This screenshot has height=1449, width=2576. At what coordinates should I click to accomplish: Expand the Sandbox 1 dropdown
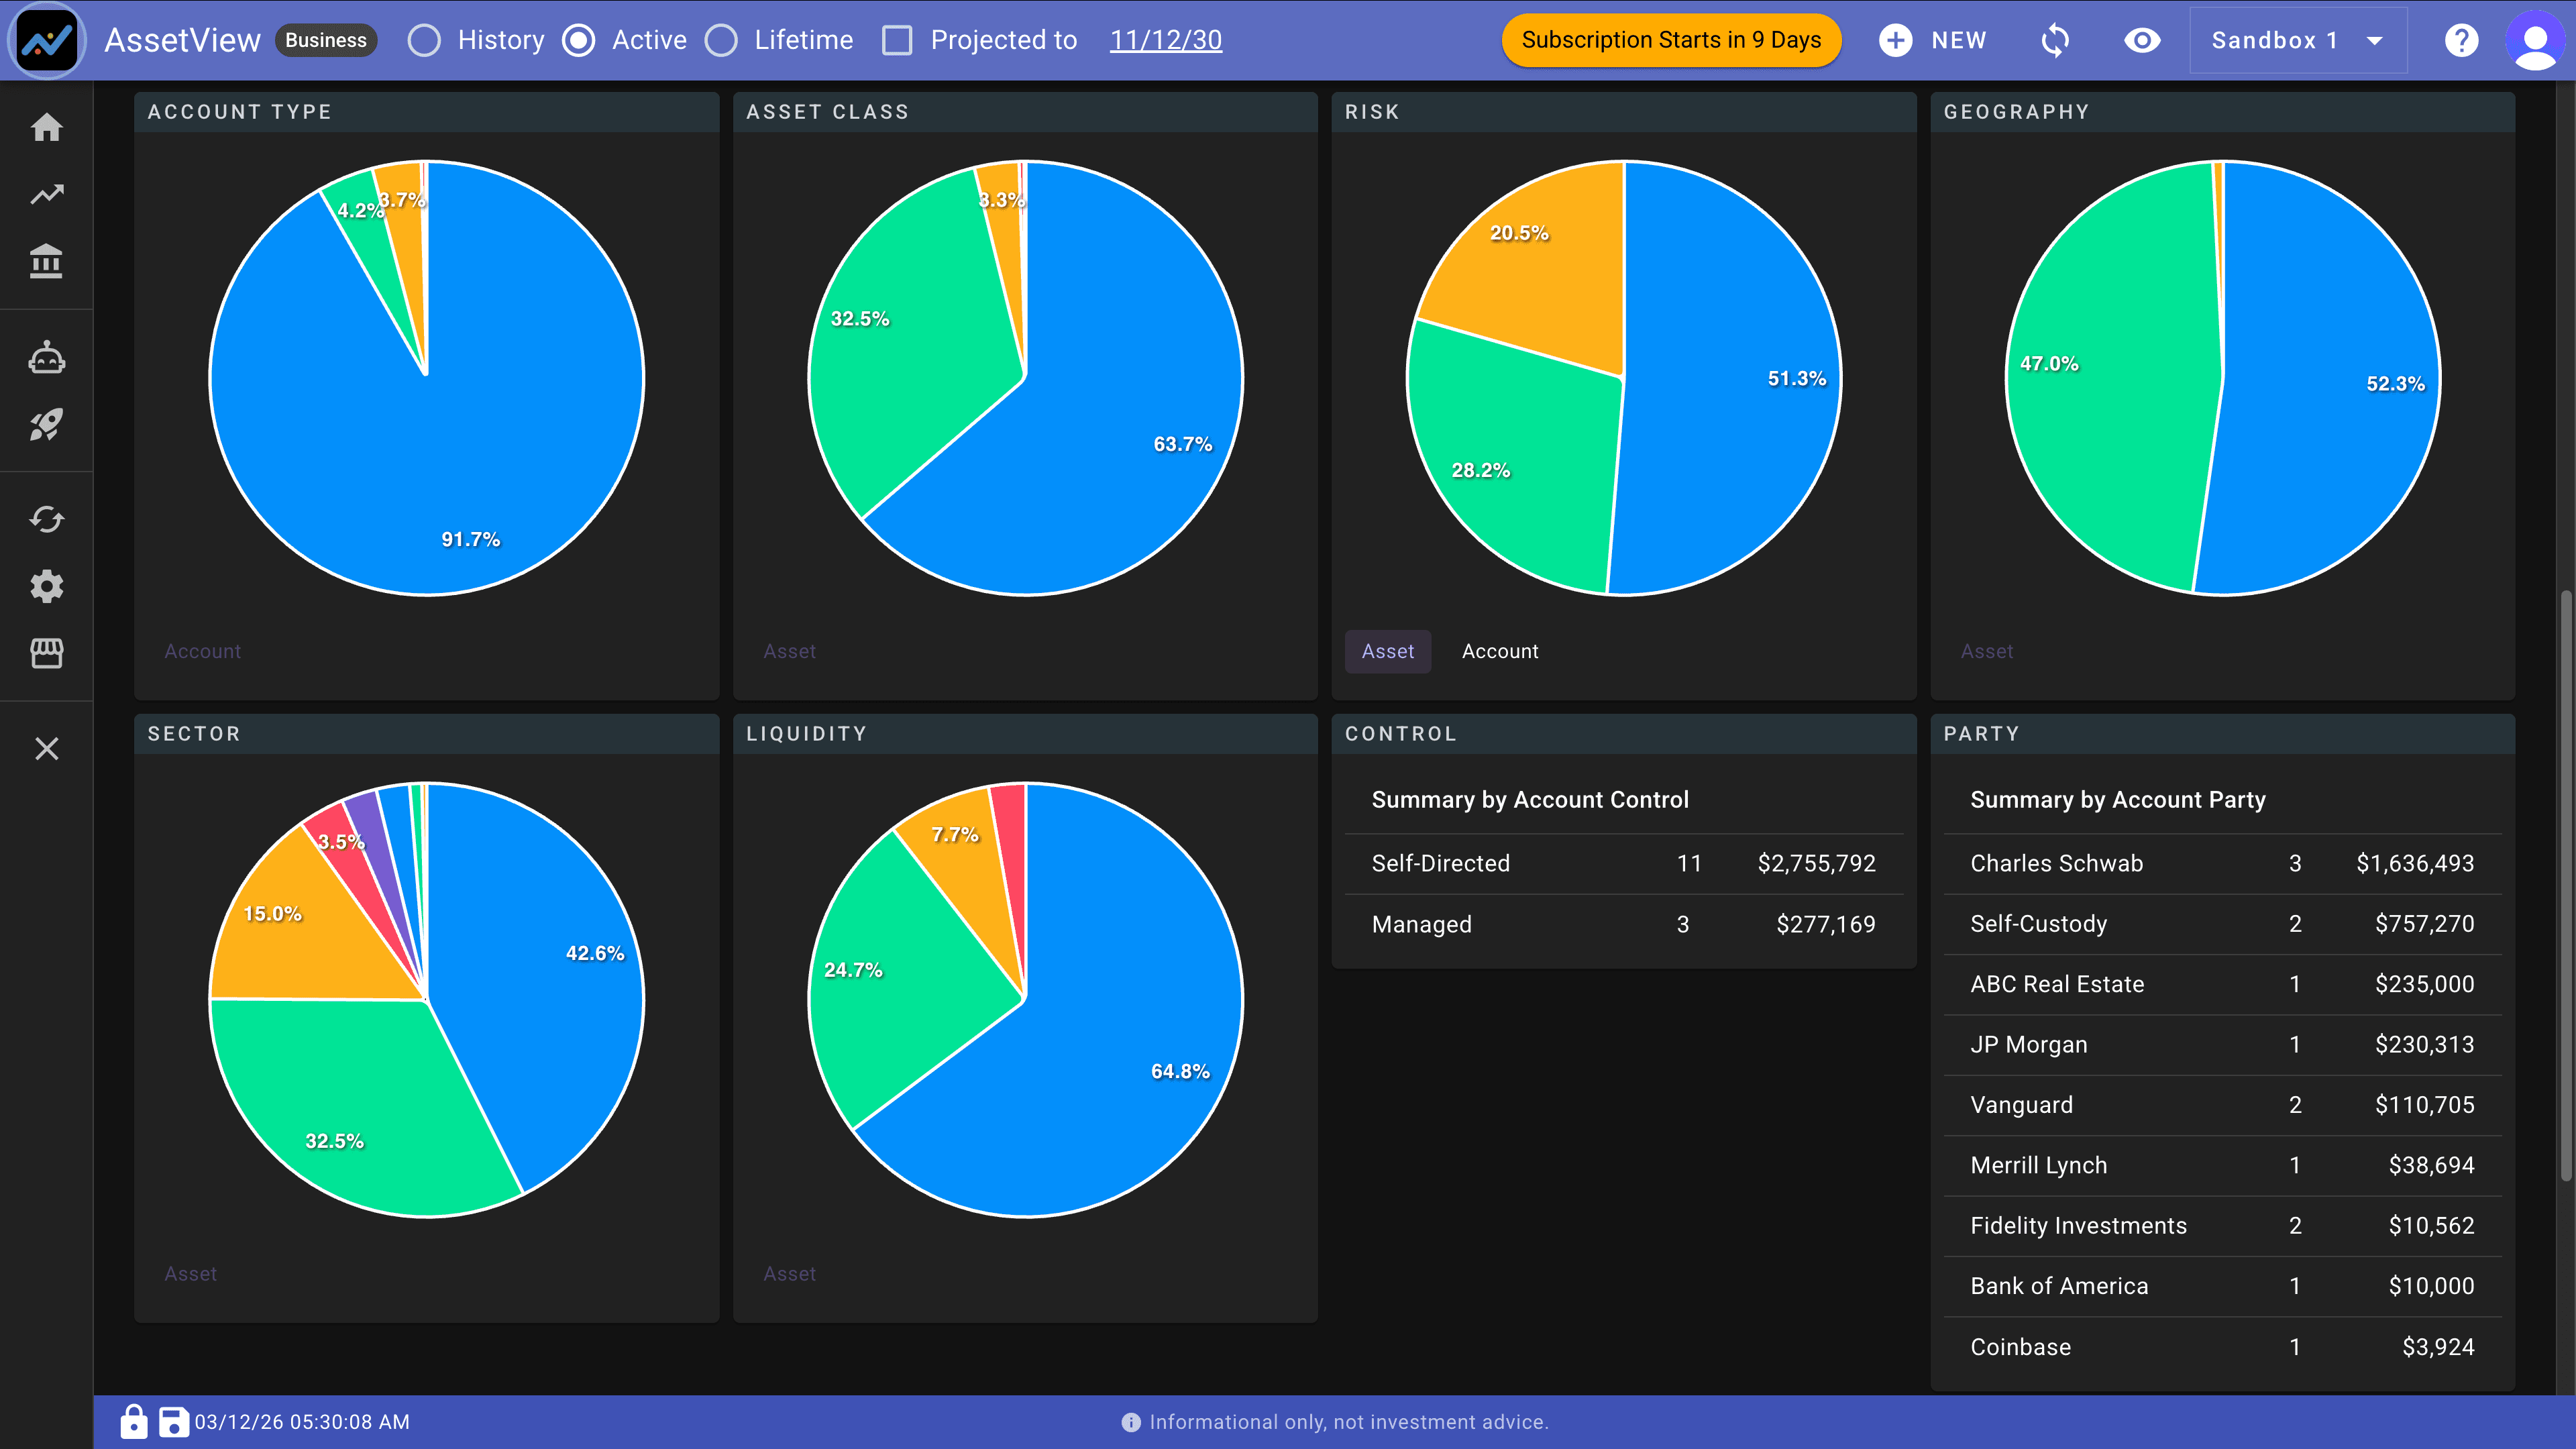[x=2297, y=40]
